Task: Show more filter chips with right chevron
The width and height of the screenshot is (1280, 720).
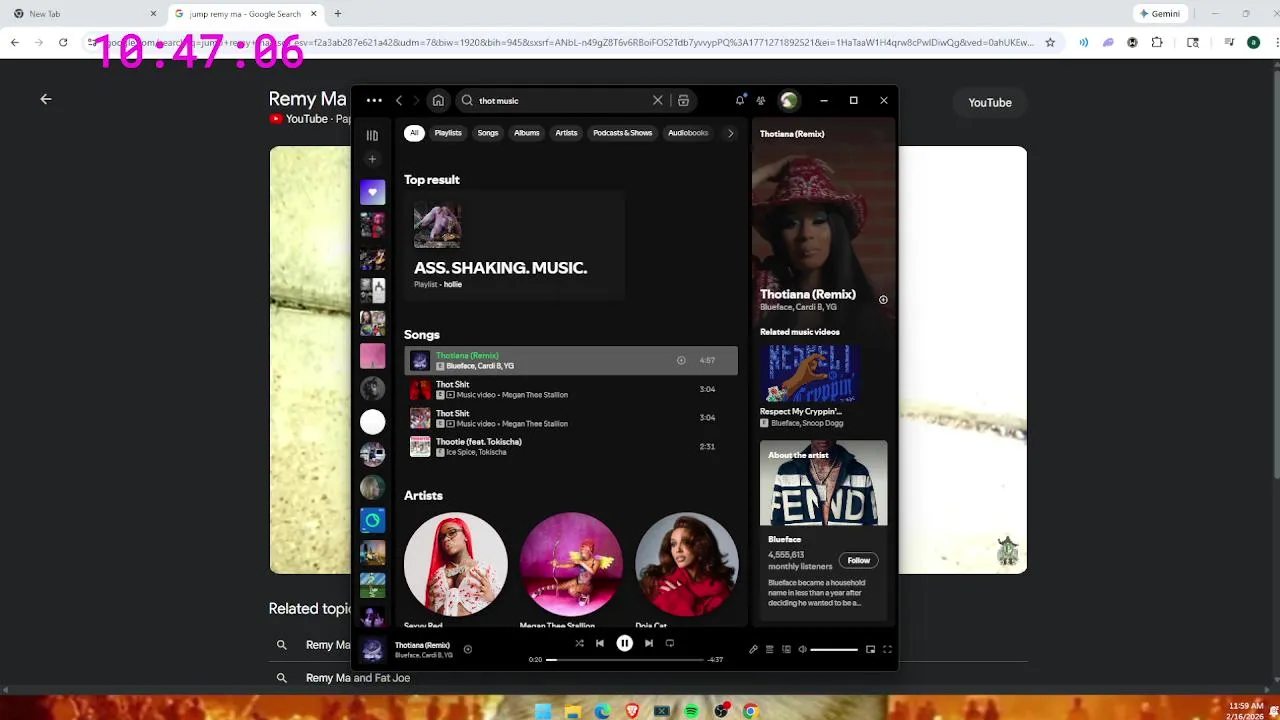Action: pos(730,133)
